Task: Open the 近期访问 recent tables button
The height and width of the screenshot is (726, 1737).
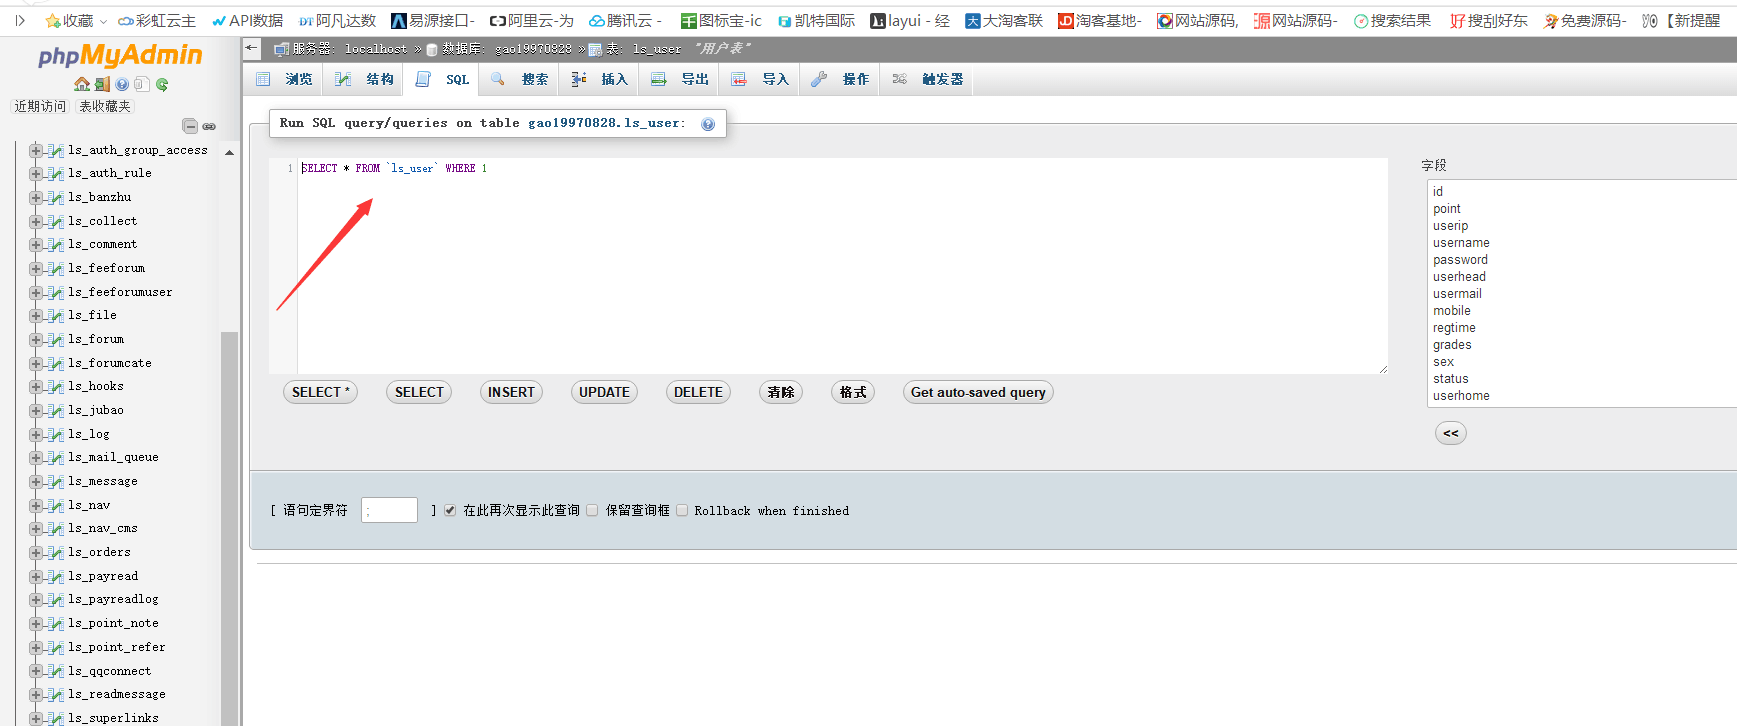Action: (40, 106)
